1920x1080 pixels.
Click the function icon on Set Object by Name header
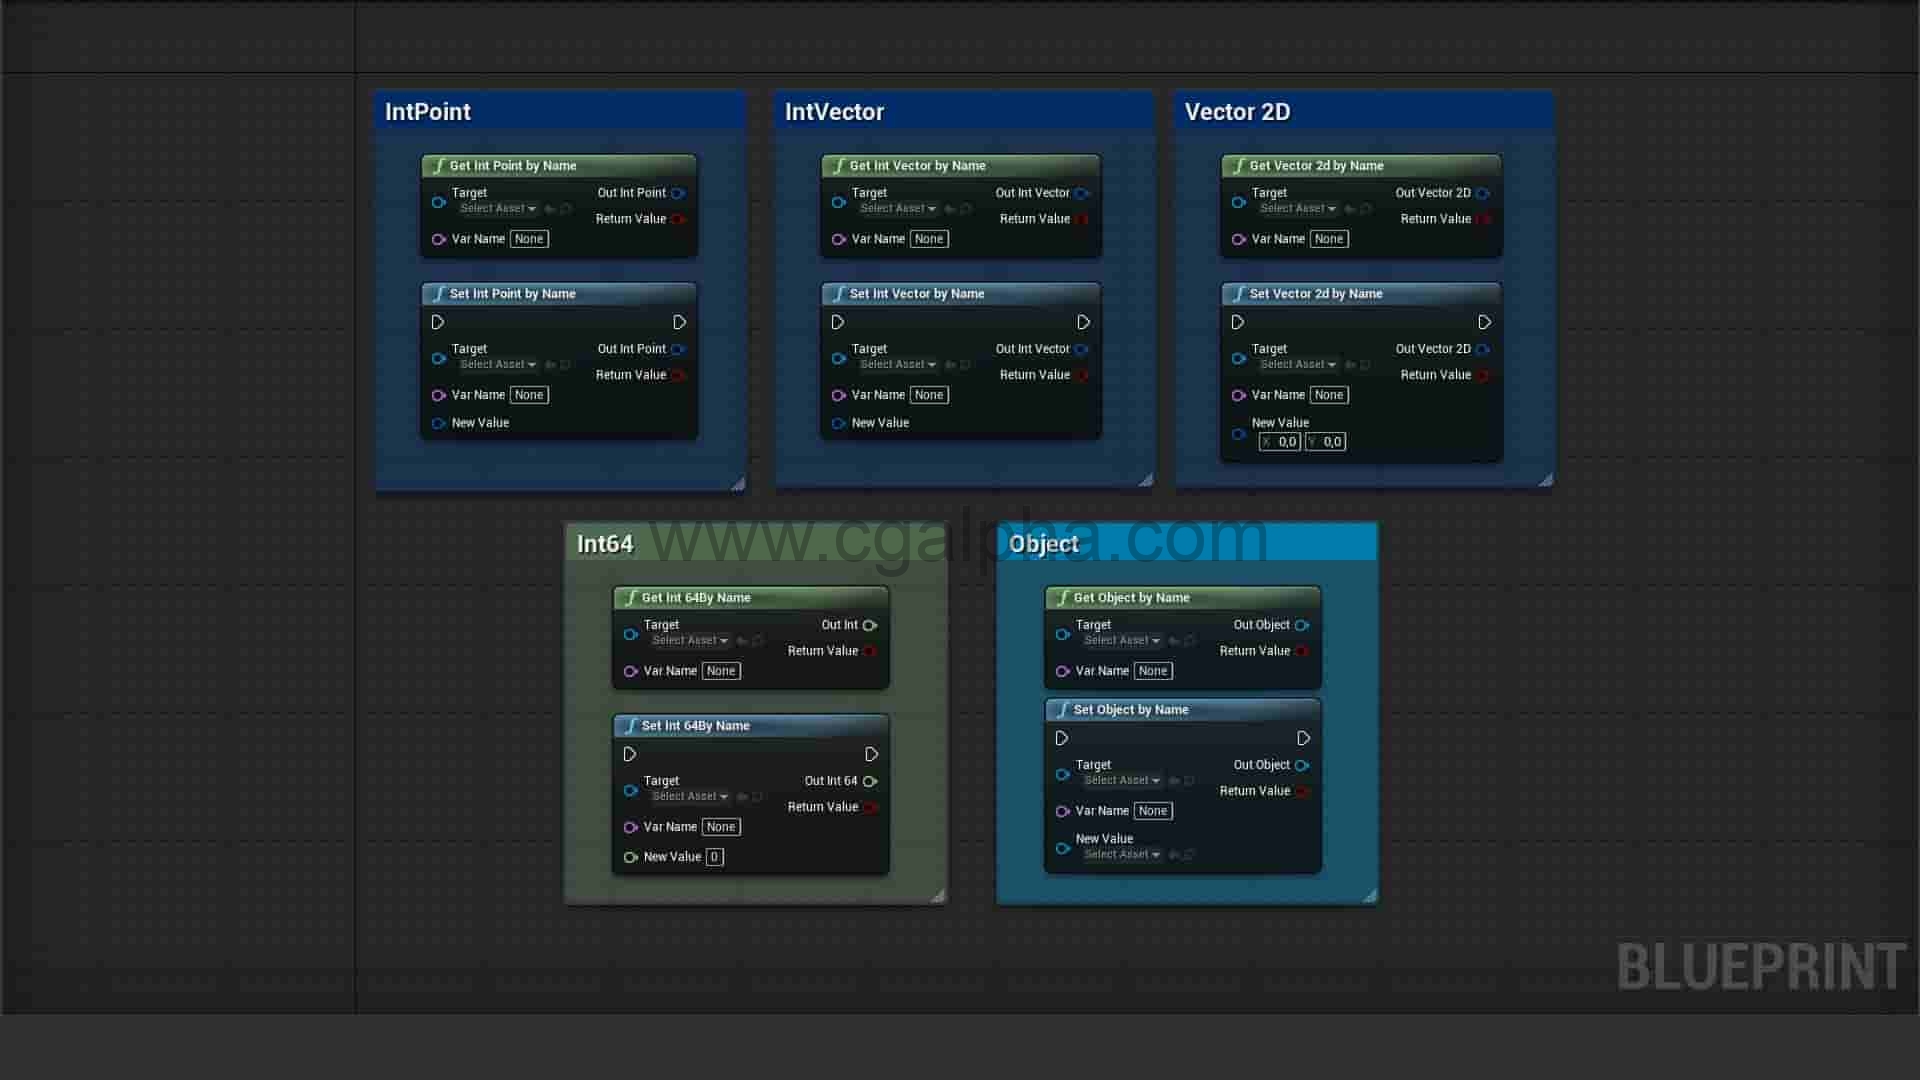tap(1064, 709)
